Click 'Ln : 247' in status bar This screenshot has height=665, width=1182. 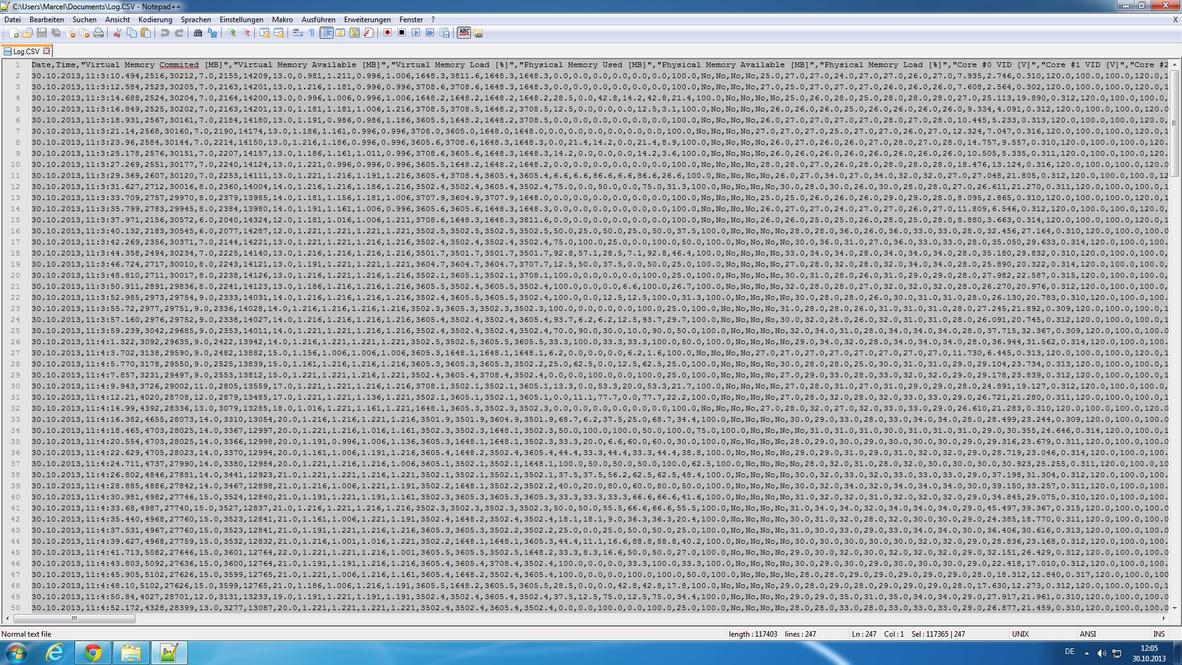click(864, 634)
